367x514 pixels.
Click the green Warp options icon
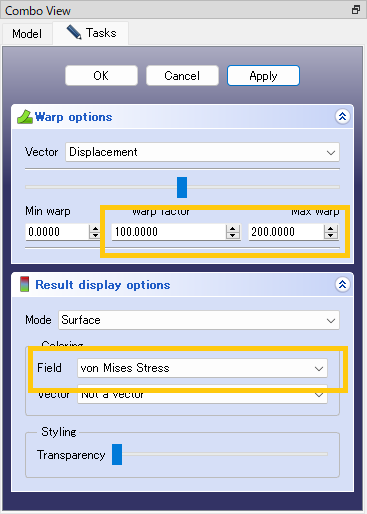(x=25, y=117)
